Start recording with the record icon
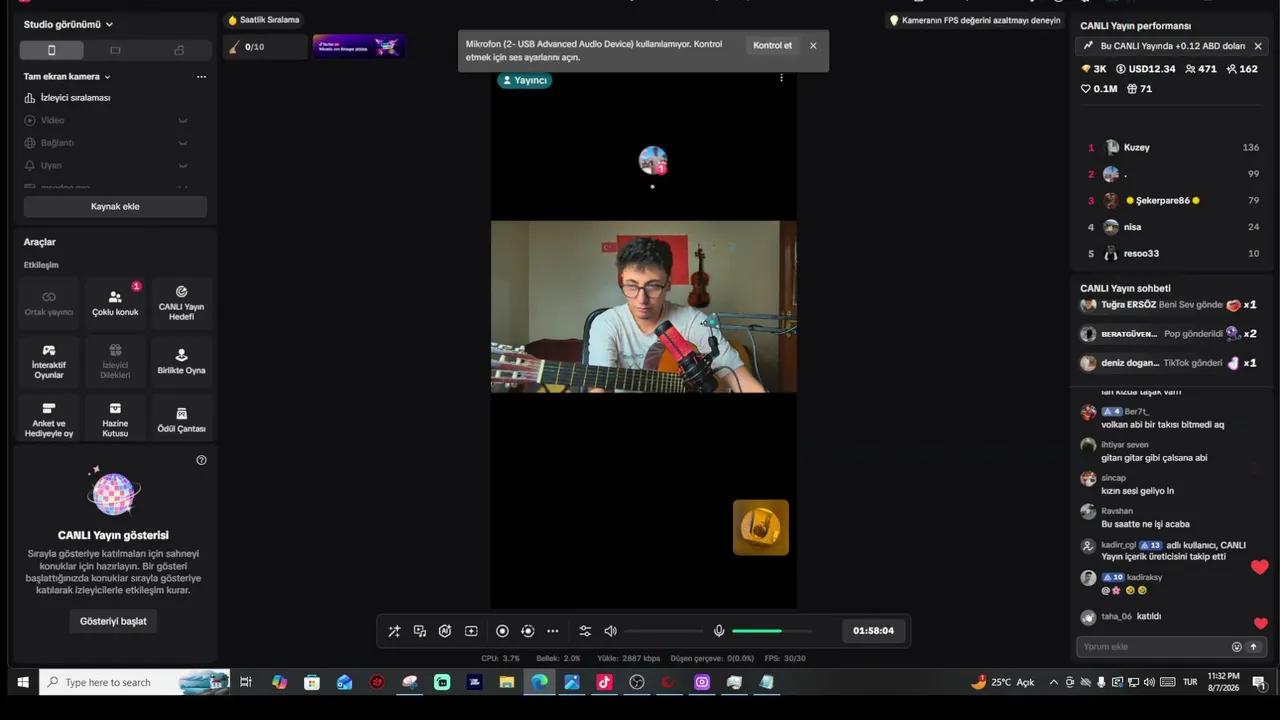This screenshot has height=720, width=1280. (x=502, y=631)
